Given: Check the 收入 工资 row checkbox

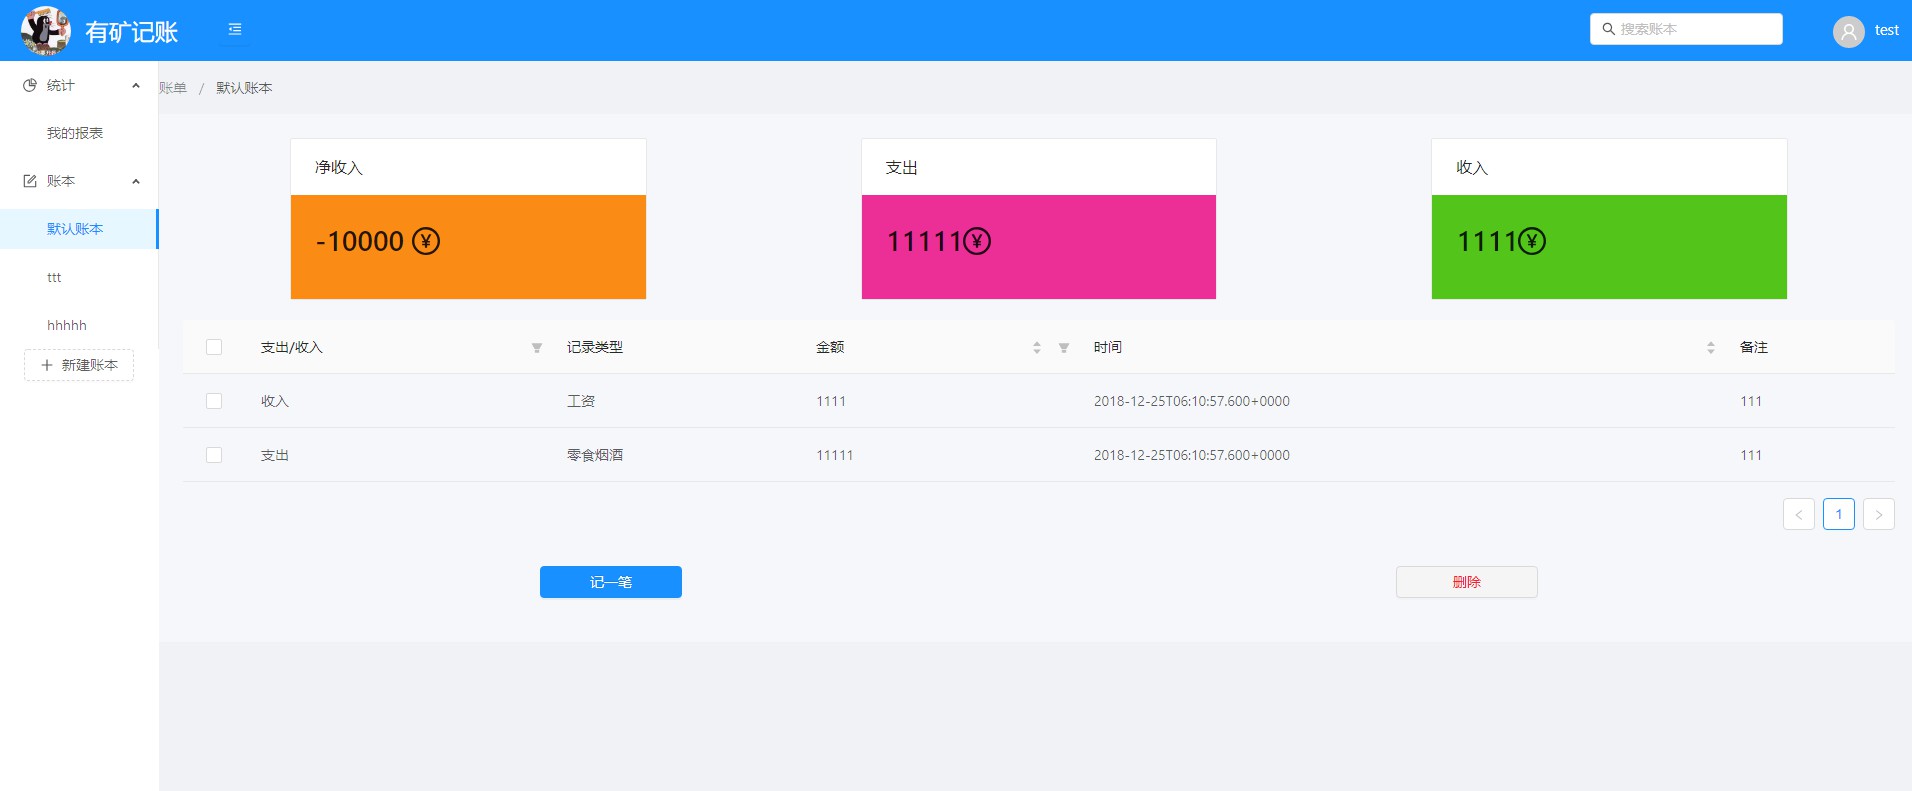Looking at the screenshot, I should pyautogui.click(x=214, y=401).
